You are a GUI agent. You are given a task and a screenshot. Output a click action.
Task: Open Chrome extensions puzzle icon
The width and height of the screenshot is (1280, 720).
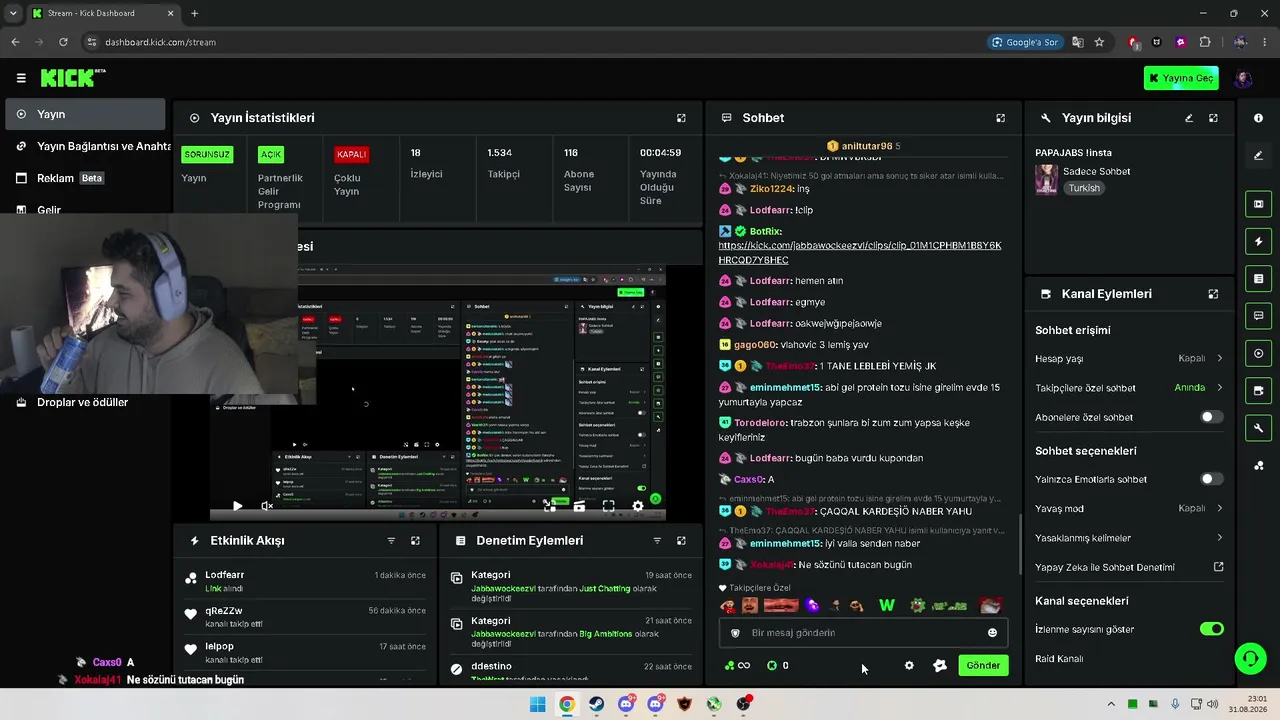tap(1204, 42)
